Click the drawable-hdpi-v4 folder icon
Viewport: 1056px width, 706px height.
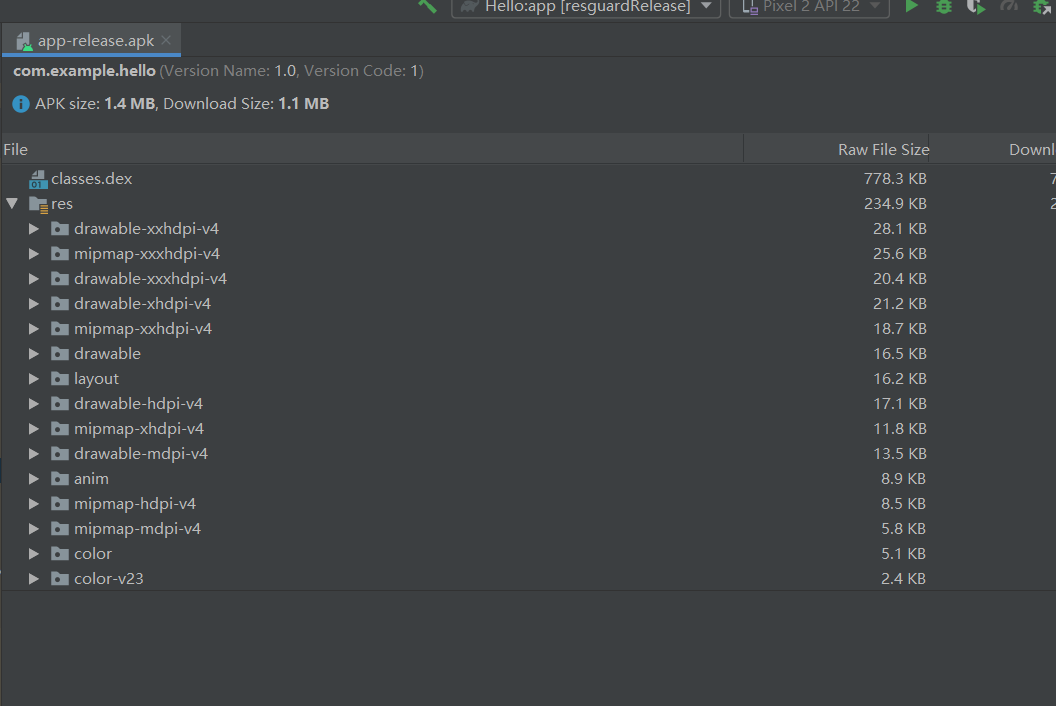pos(60,404)
